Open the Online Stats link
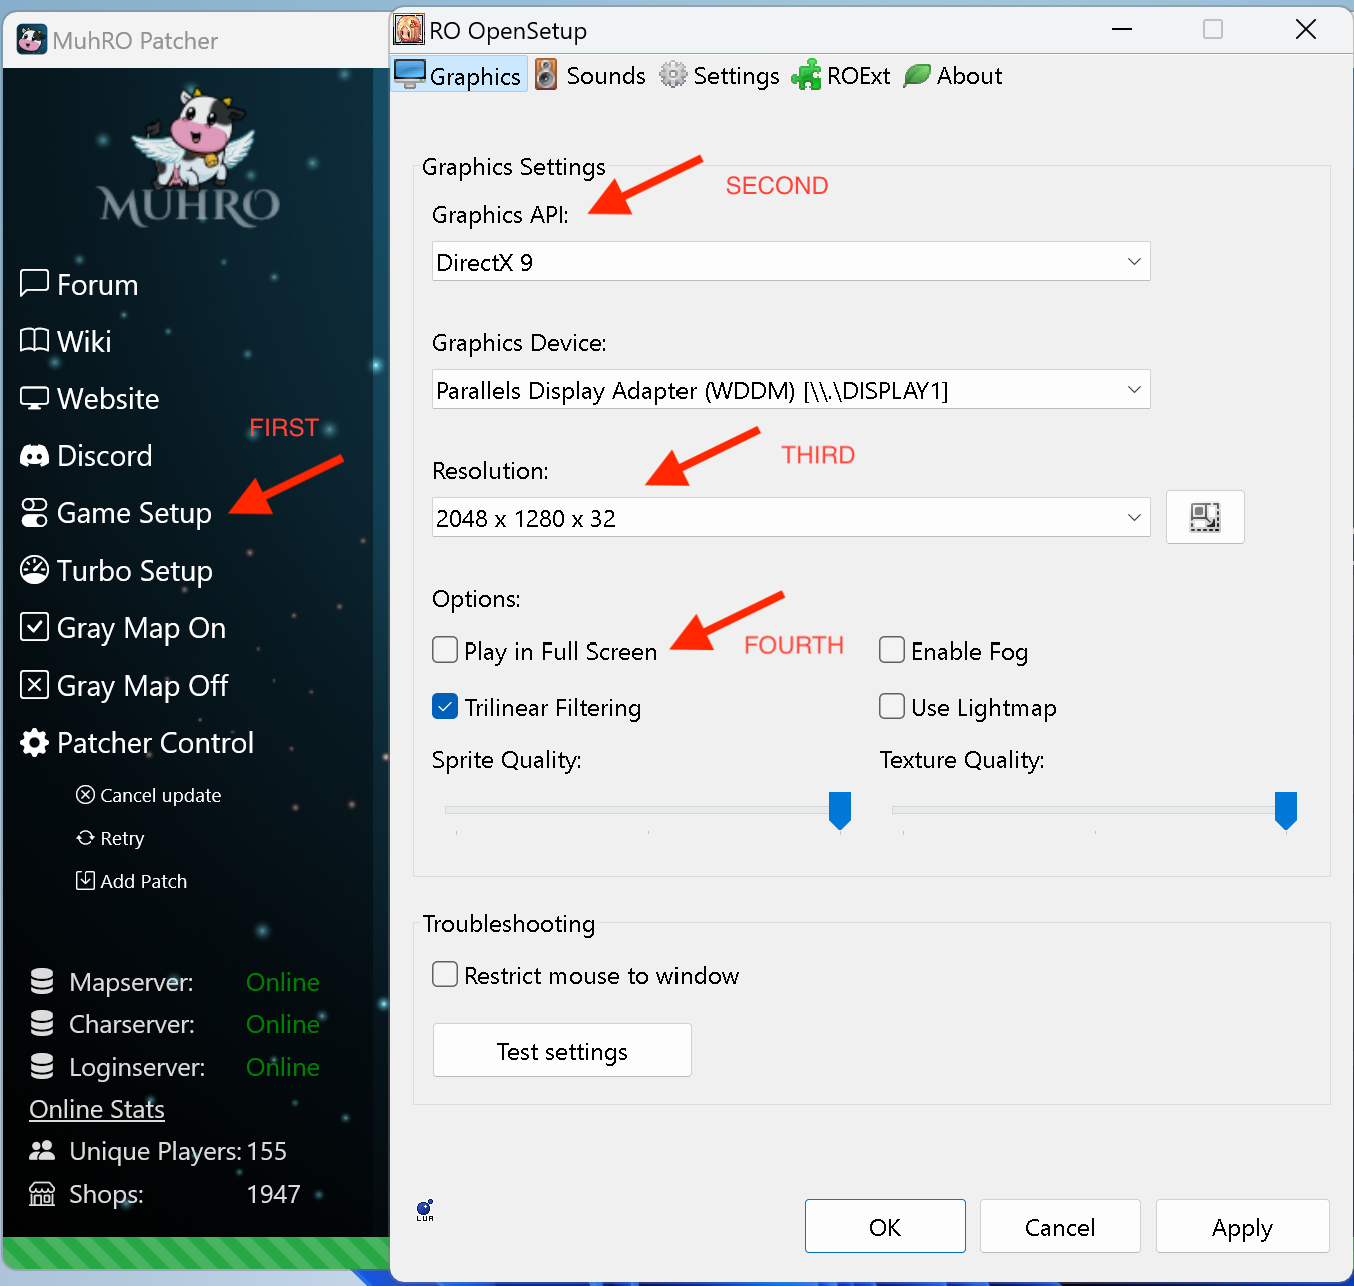1354x1286 pixels. pos(97,1110)
